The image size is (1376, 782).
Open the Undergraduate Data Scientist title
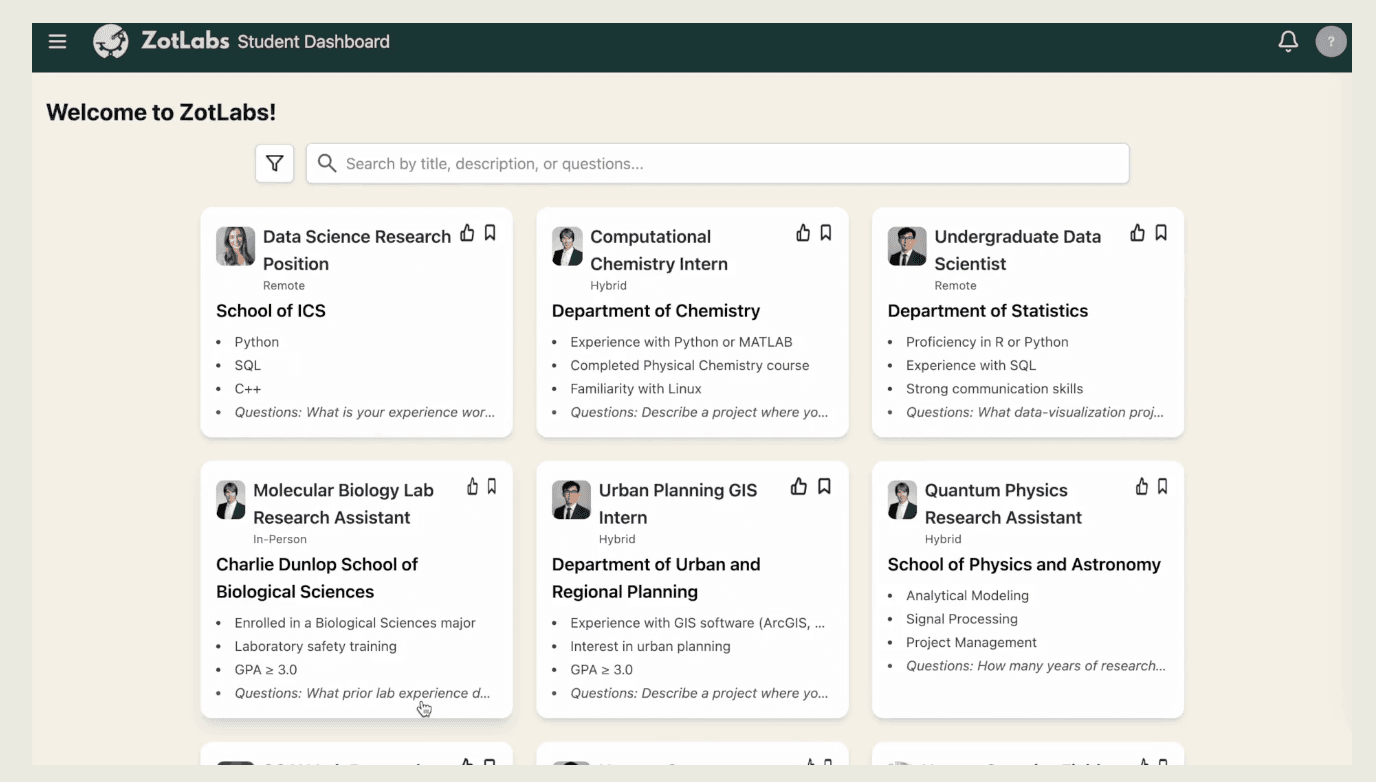tap(1017, 250)
